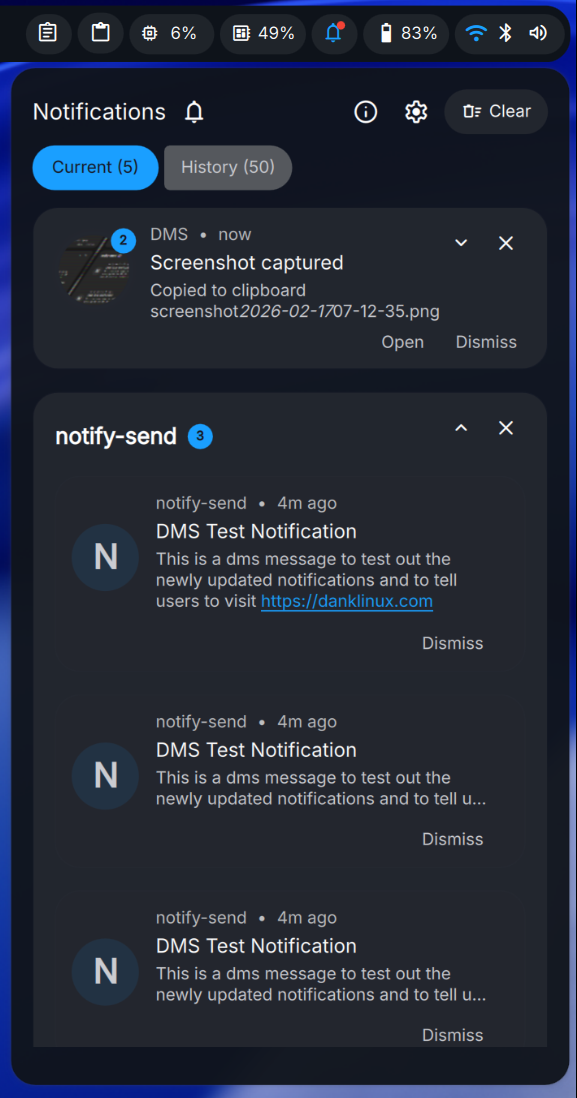The width and height of the screenshot is (577, 1098).
Task: Dismiss the first DMS Test Notification
Action: (452, 643)
